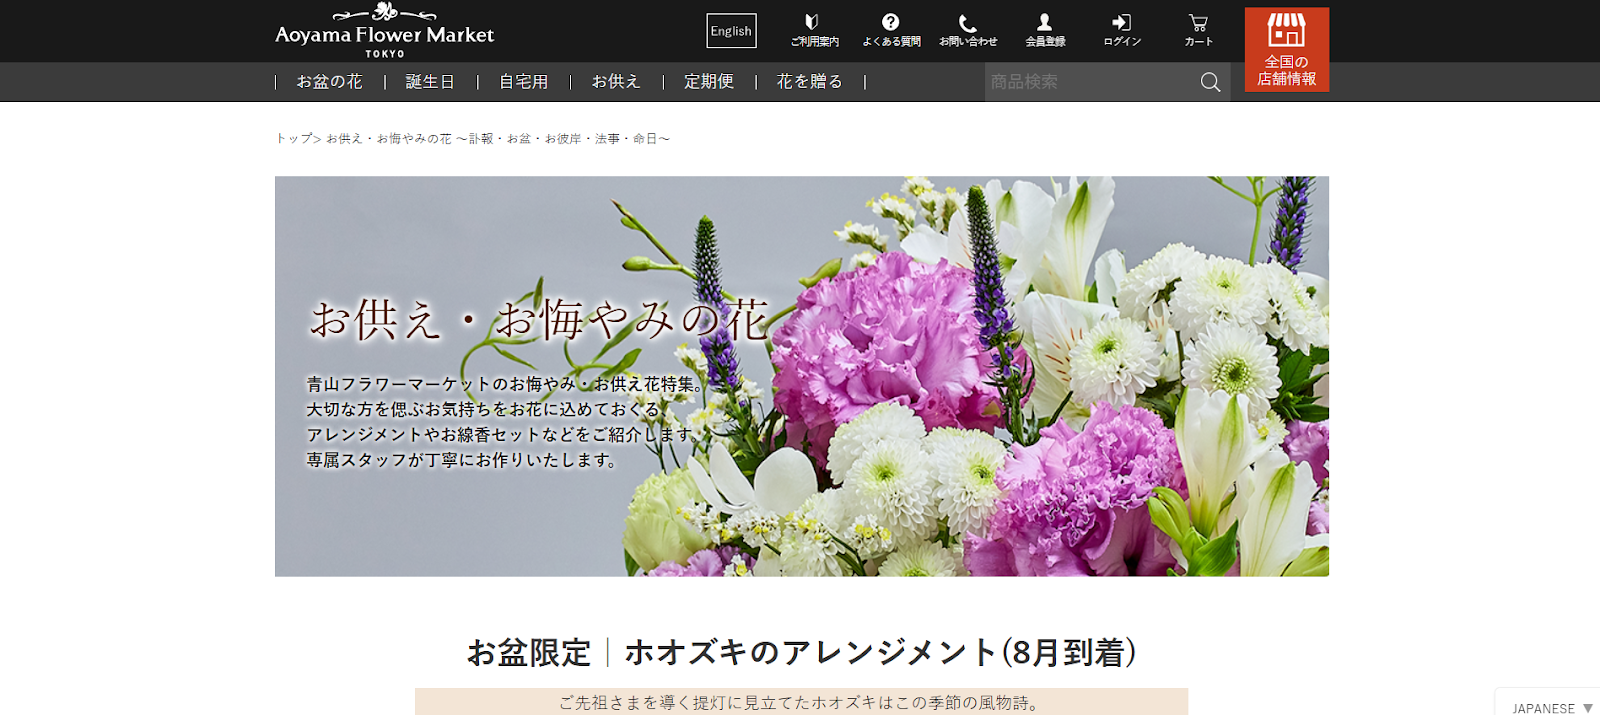Click the お供え・お悔やみの花 hero banner
The image size is (1600, 715).
(x=801, y=376)
